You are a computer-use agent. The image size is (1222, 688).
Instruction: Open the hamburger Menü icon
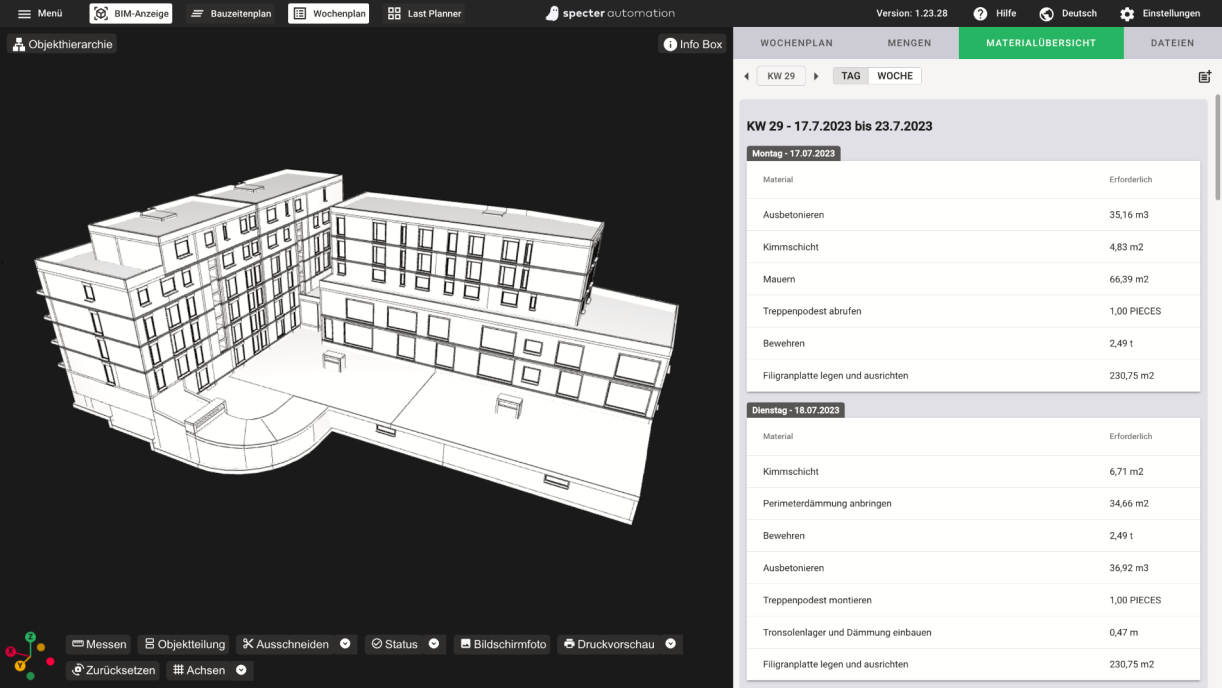coord(24,14)
